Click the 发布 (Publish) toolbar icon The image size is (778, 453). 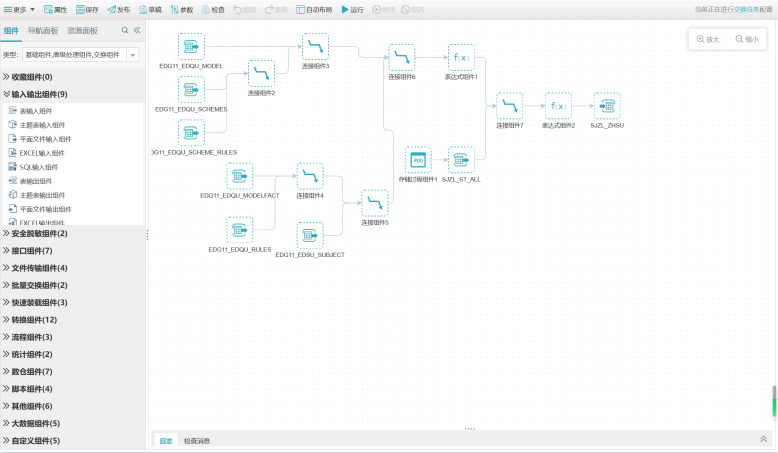click(118, 9)
